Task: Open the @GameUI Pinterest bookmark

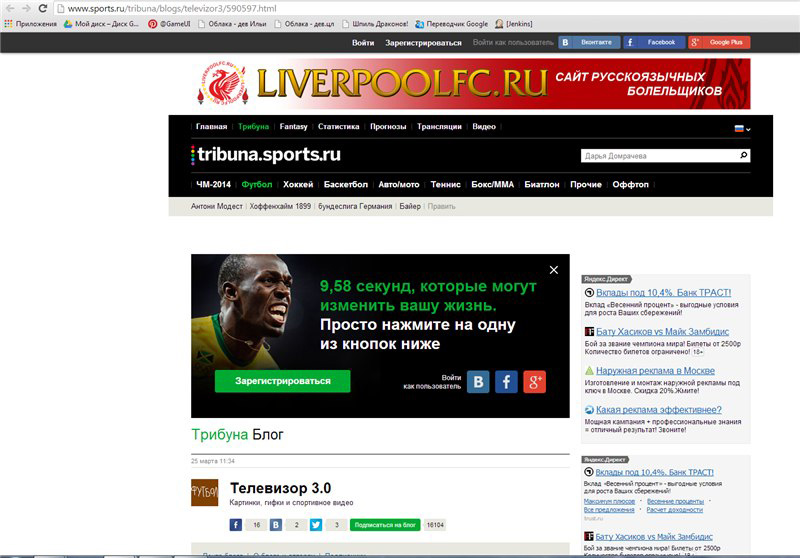Action: pyautogui.click(x=169, y=23)
